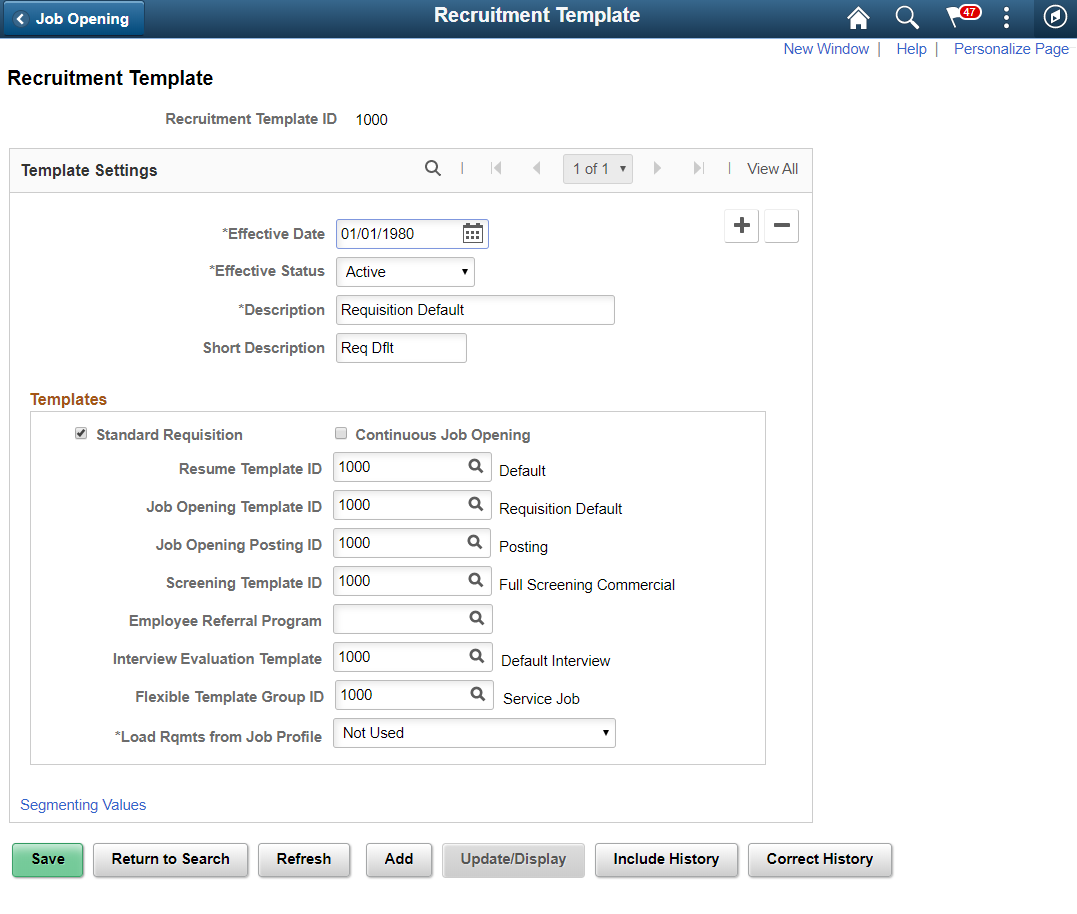
Task: Open the Effective Date calendar picker
Action: (473, 233)
